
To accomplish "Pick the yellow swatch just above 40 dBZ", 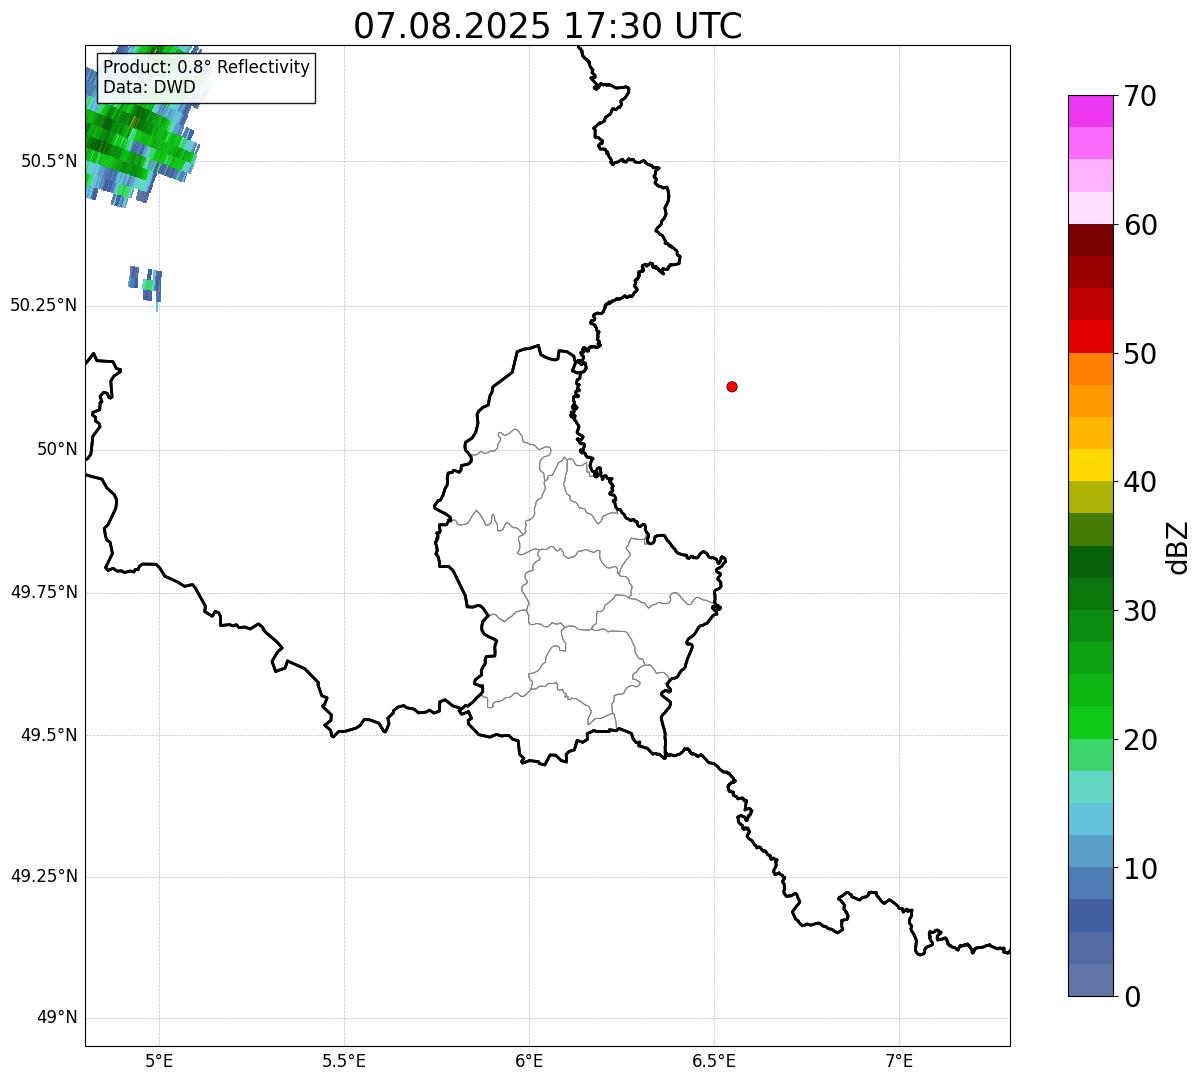I will tap(1090, 465).
